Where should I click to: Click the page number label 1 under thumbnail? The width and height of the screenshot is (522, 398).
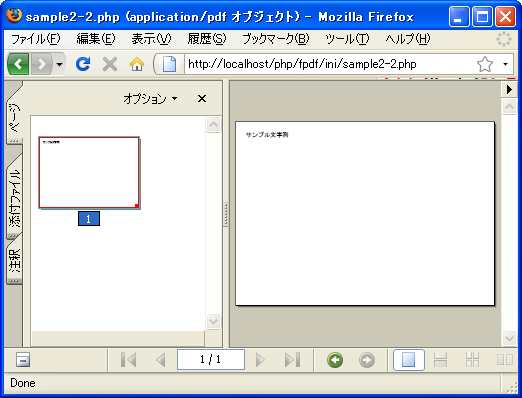point(89,219)
